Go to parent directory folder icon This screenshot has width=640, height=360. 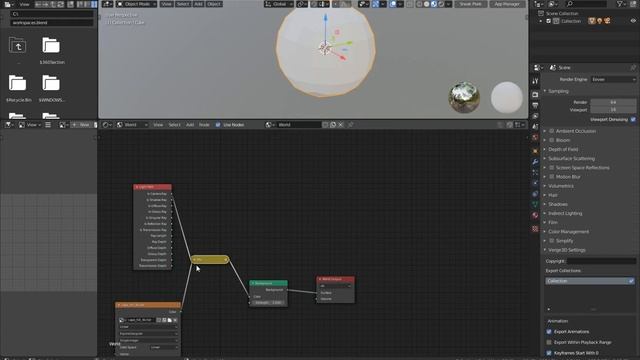(x=18, y=46)
